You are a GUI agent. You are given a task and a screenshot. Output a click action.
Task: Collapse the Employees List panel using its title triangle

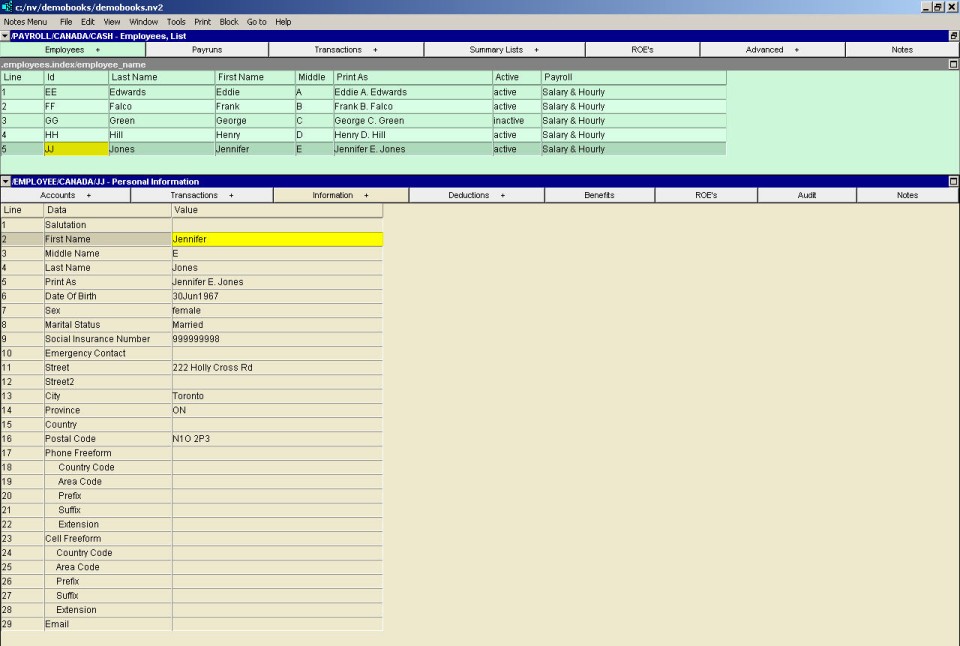click(x=5, y=36)
